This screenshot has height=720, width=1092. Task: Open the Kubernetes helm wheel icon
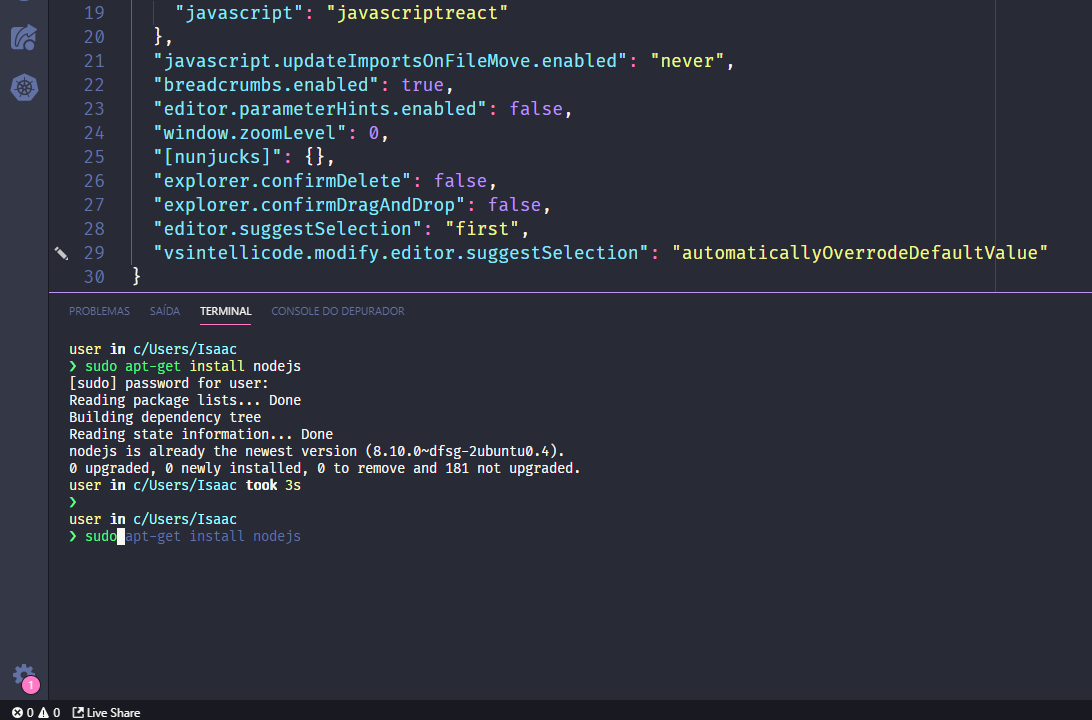pos(24,88)
